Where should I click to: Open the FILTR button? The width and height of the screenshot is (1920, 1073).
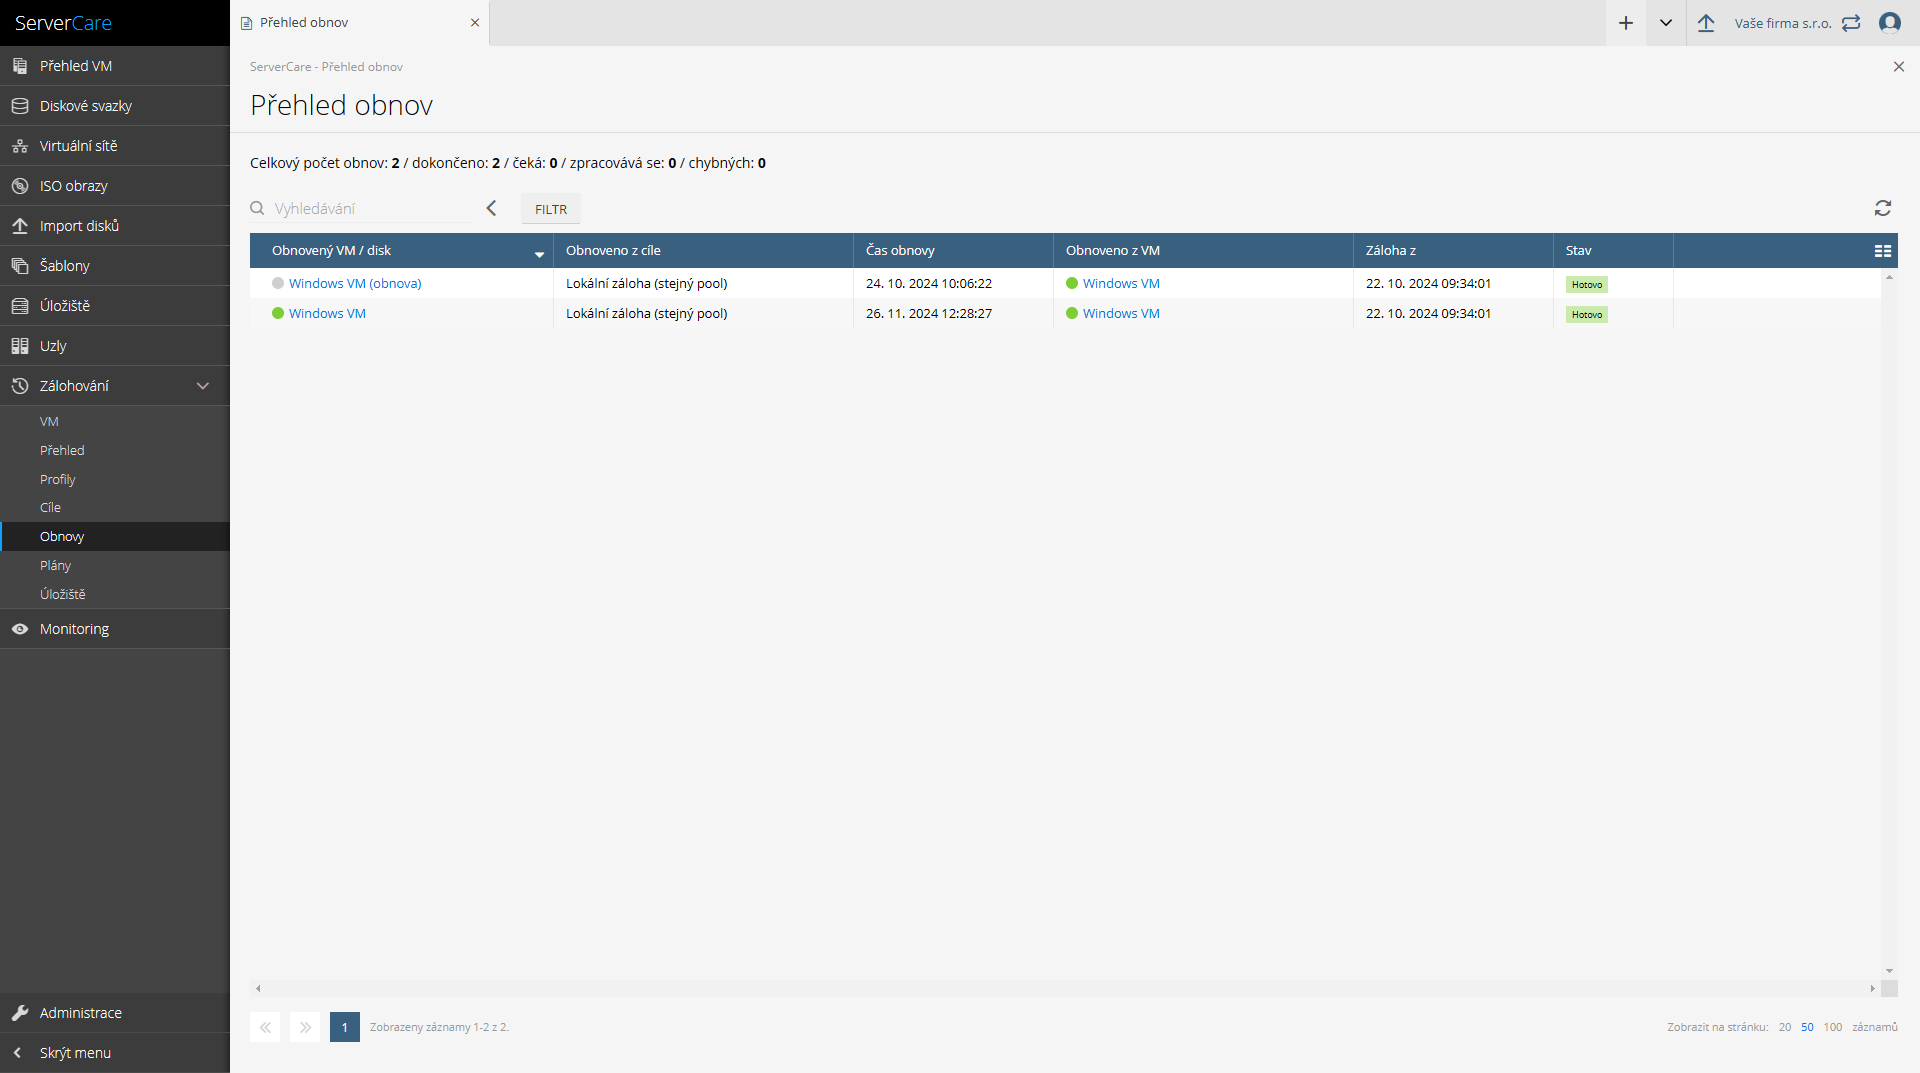(x=551, y=209)
